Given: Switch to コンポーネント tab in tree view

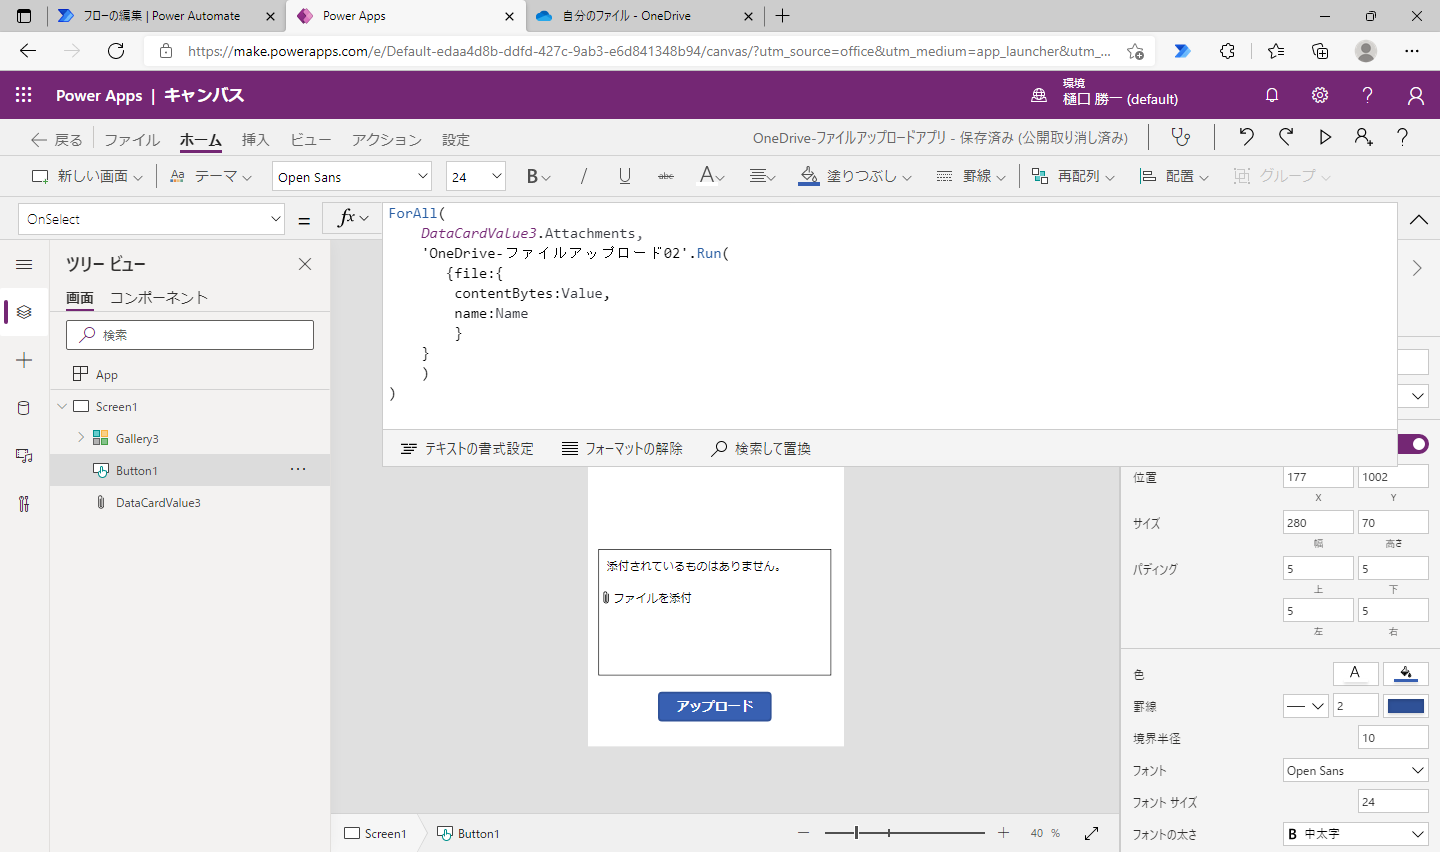Looking at the screenshot, I should [x=159, y=297].
